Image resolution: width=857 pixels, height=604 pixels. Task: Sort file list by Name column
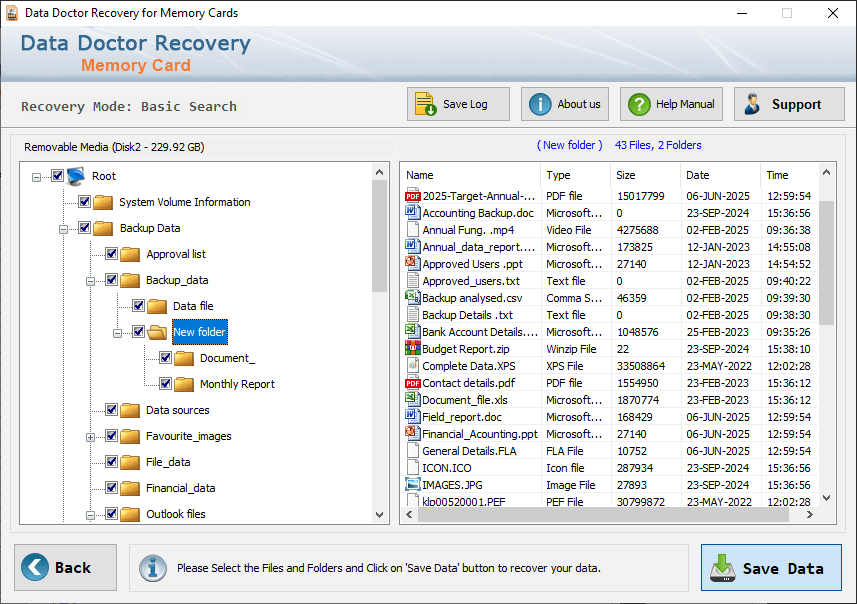click(x=471, y=175)
